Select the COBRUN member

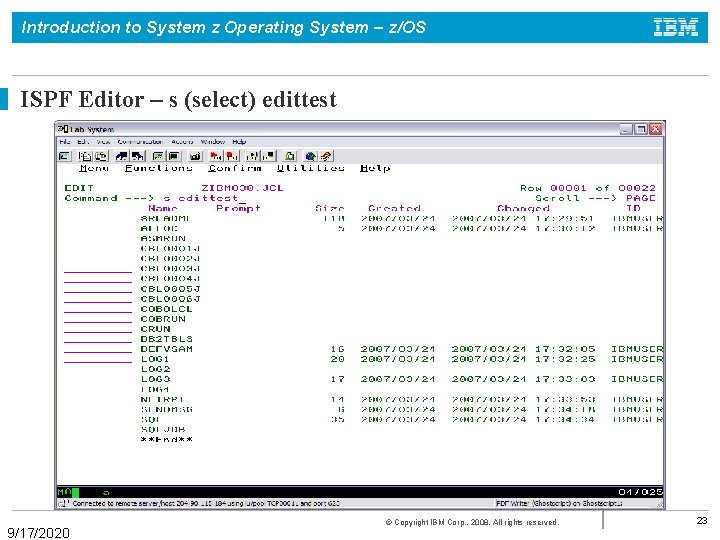click(163, 319)
